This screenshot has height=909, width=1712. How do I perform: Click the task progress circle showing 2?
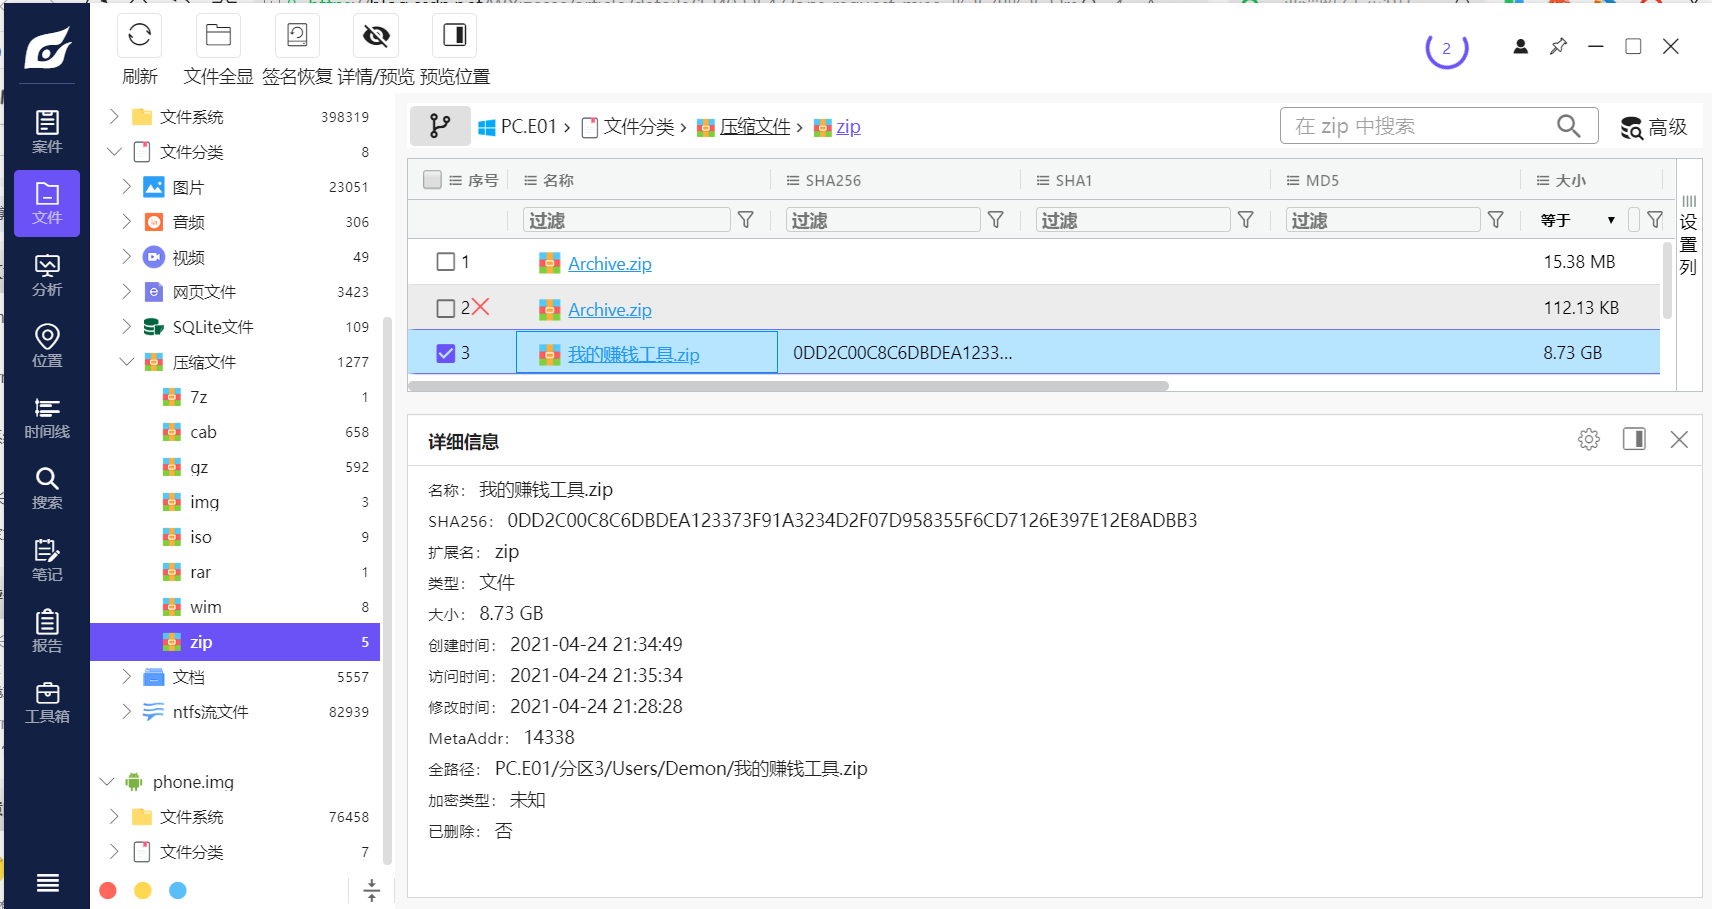pos(1446,48)
